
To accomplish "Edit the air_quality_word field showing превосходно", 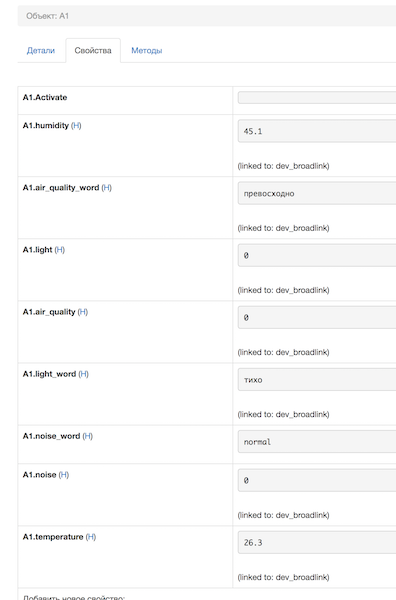I will [317, 193].
